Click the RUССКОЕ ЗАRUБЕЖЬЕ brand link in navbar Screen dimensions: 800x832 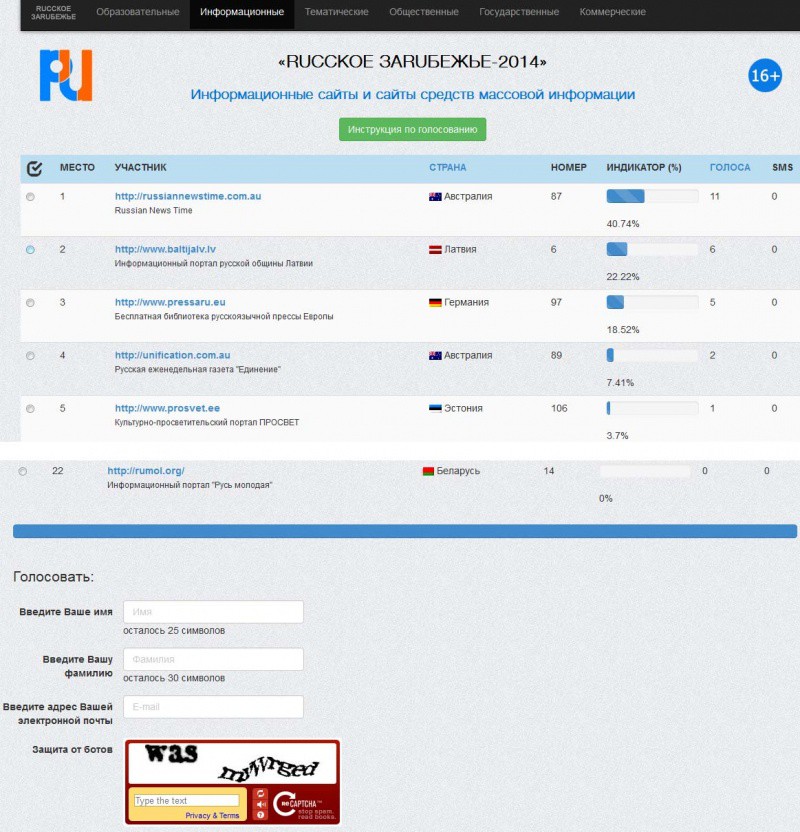point(53,13)
